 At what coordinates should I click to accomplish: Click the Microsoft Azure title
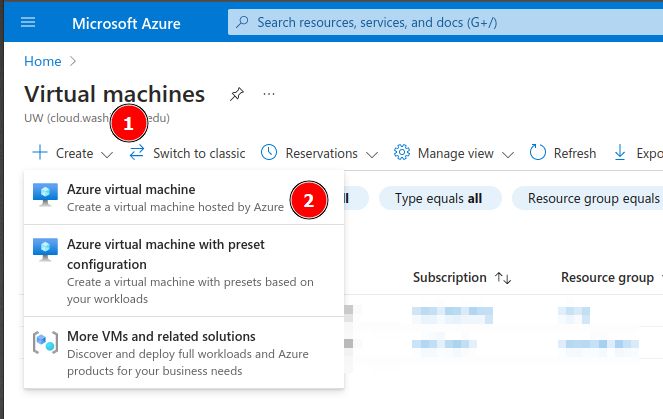[x=126, y=23]
